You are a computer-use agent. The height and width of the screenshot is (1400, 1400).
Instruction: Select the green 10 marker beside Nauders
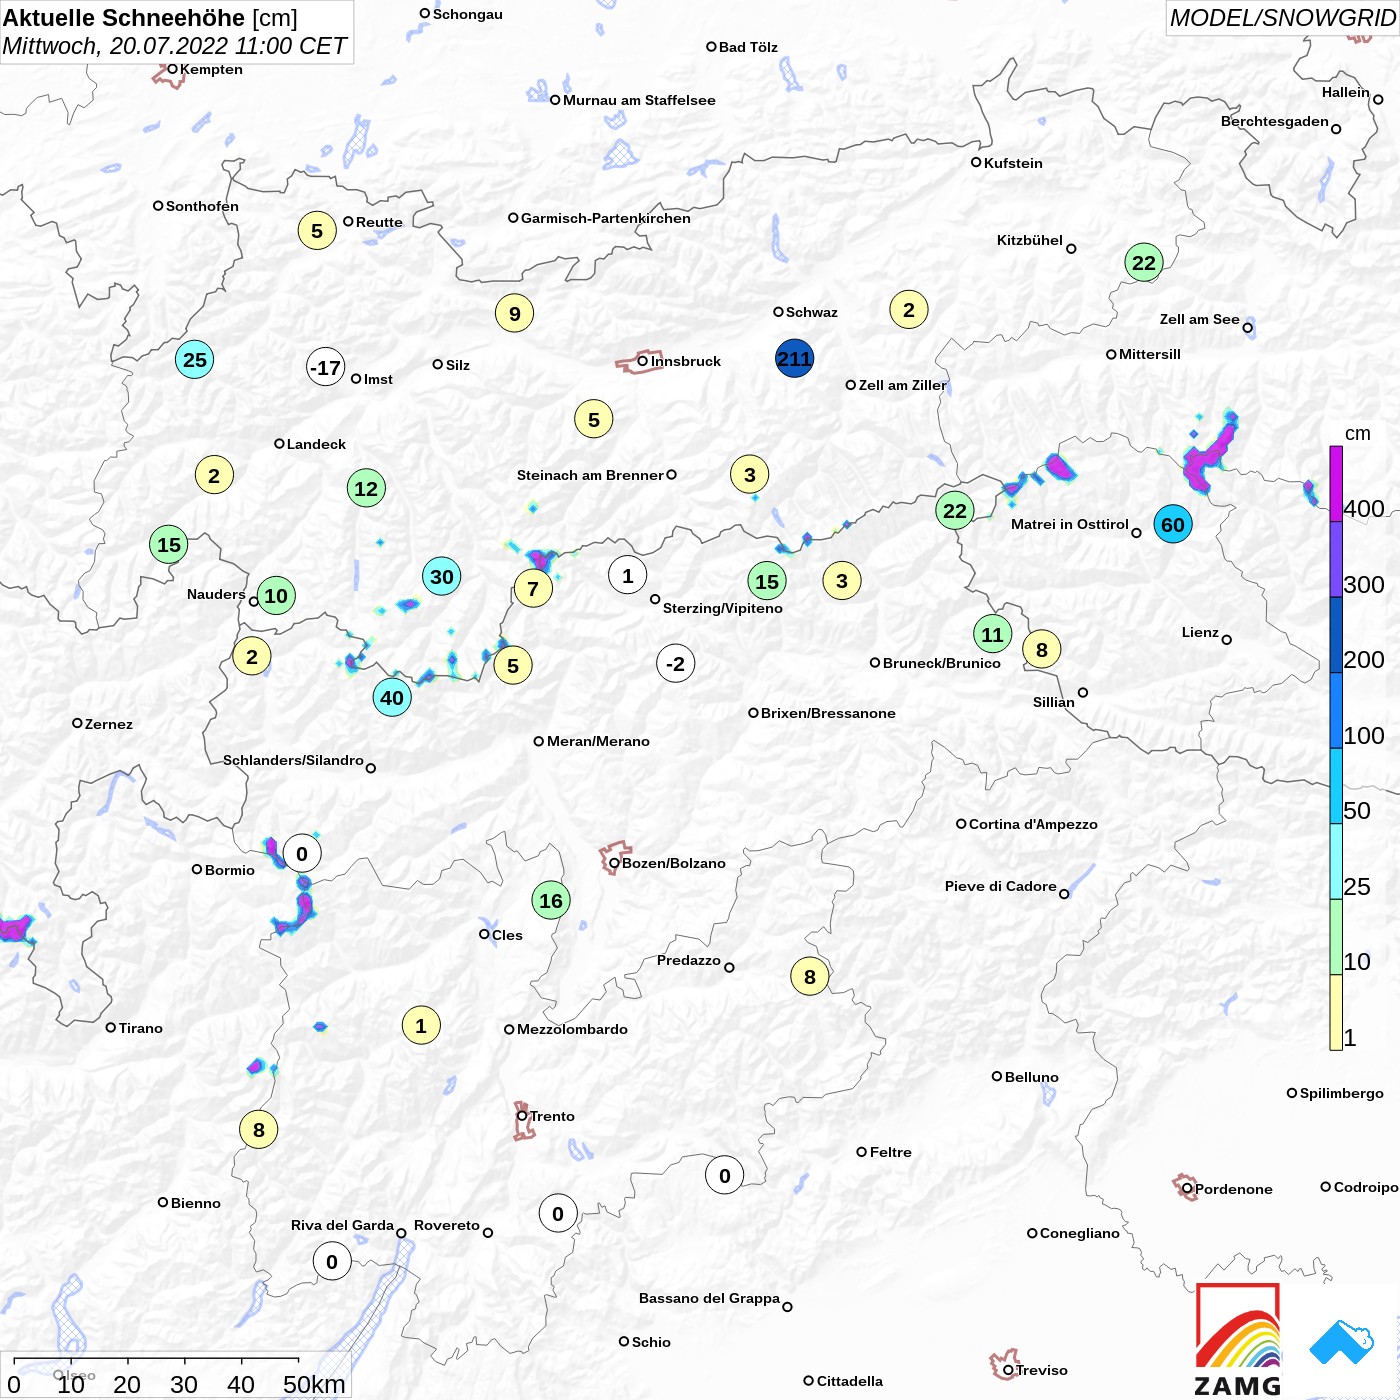276,596
